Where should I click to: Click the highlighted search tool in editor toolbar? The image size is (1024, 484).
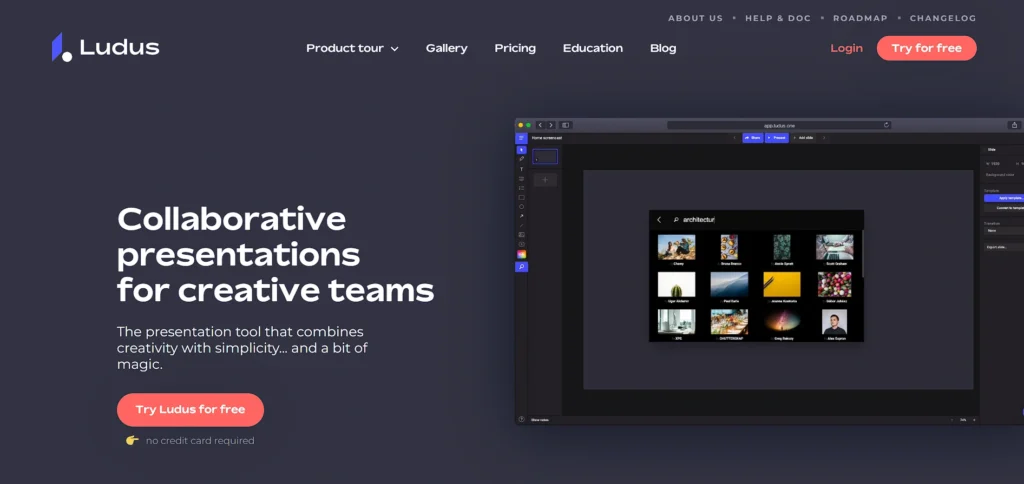(521, 266)
